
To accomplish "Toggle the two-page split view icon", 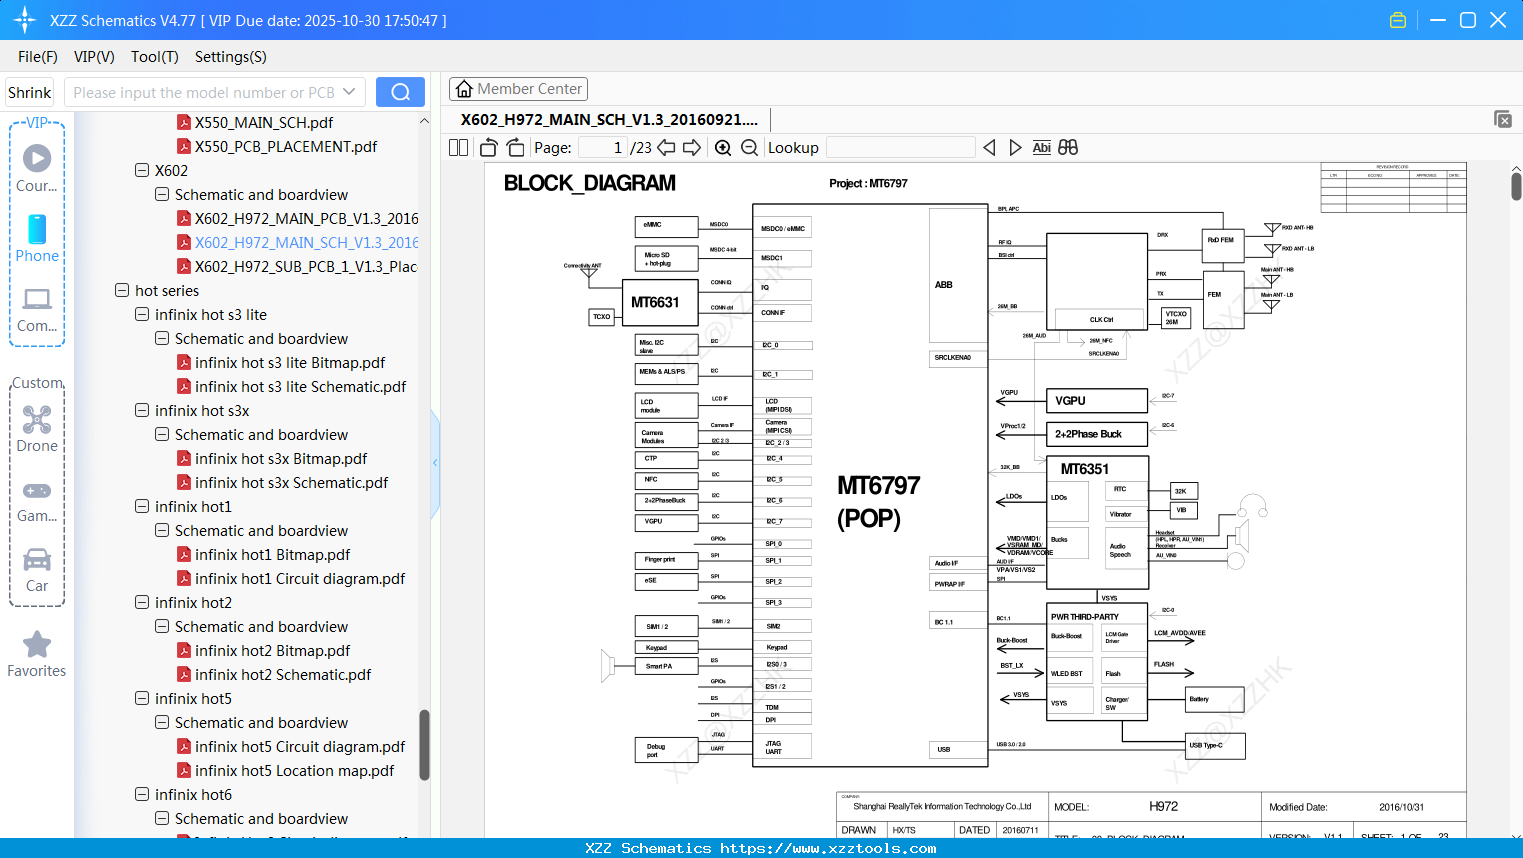I will pyautogui.click(x=458, y=147).
